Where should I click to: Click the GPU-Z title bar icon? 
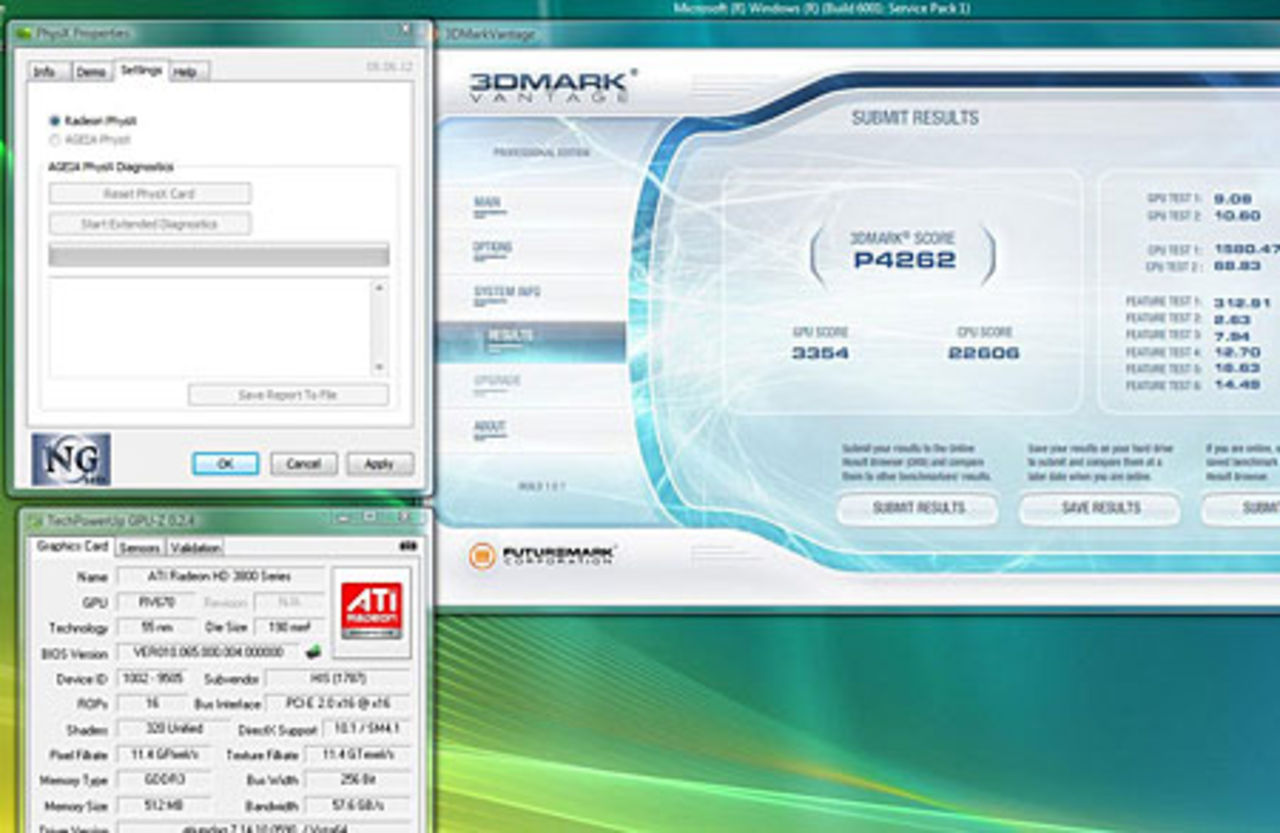35,521
